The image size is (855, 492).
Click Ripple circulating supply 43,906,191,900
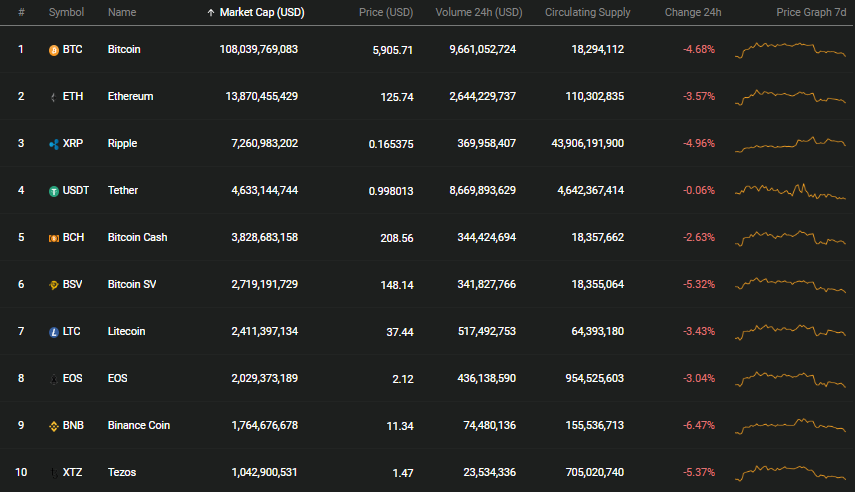[588, 143]
